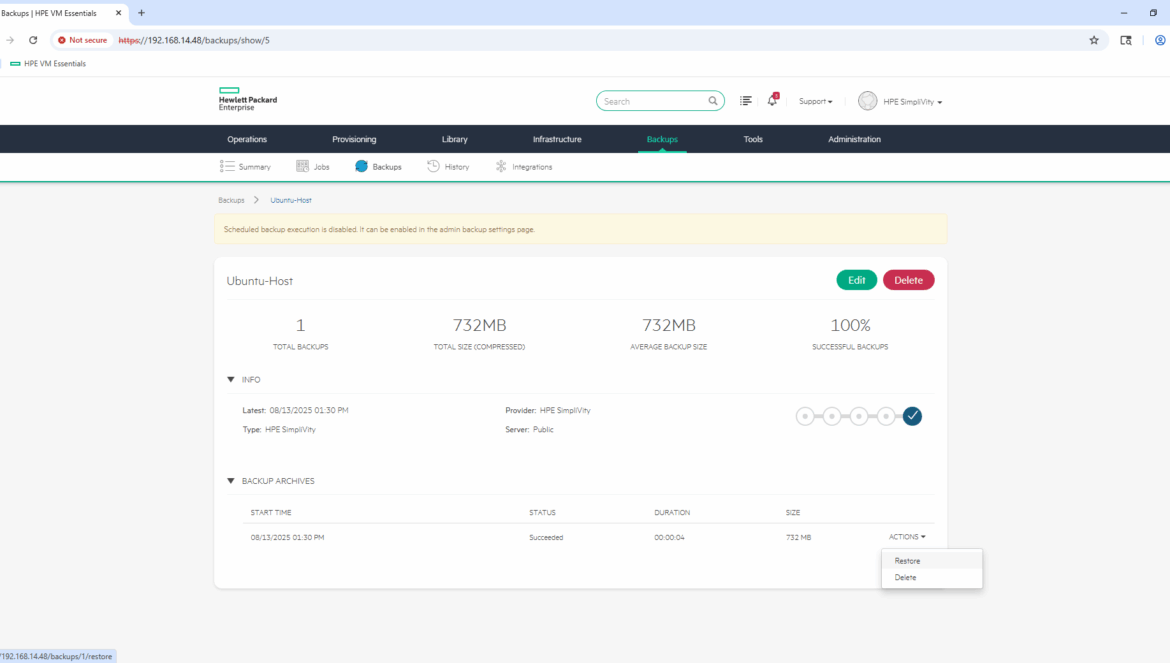Open the Support dropdown
This screenshot has width=1170, height=663.
pyautogui.click(x=815, y=101)
